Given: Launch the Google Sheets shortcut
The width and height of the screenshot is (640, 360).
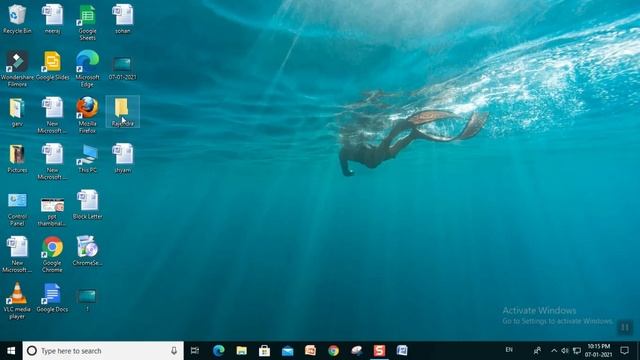Looking at the screenshot, I should pyautogui.click(x=87, y=22).
